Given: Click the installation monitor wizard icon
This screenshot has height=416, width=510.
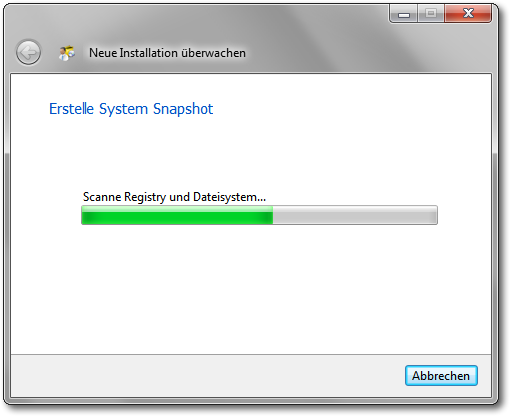Looking at the screenshot, I should click(x=67, y=53).
